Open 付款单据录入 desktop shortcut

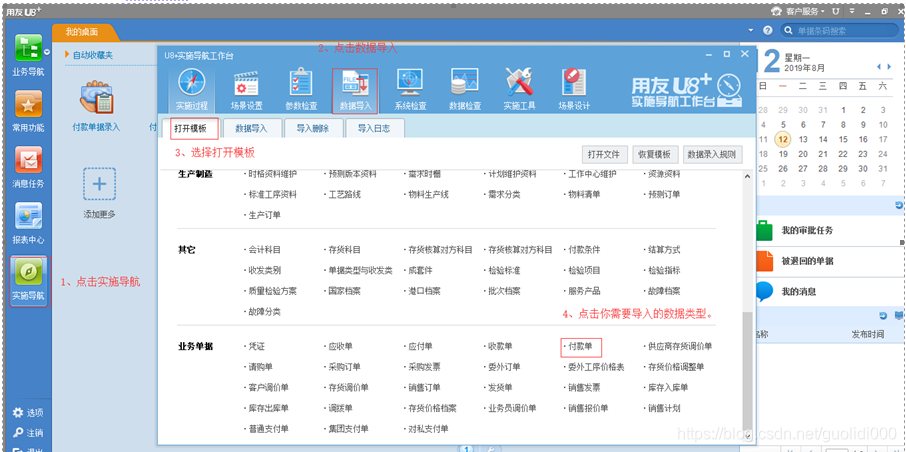[96, 106]
